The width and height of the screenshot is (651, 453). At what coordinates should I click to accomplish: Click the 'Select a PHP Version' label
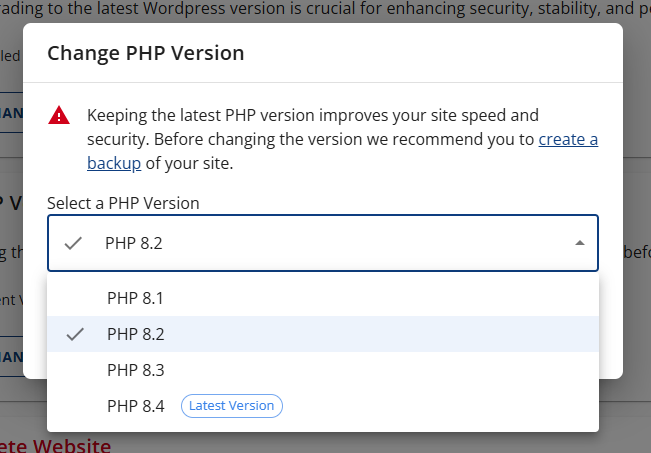coord(123,203)
